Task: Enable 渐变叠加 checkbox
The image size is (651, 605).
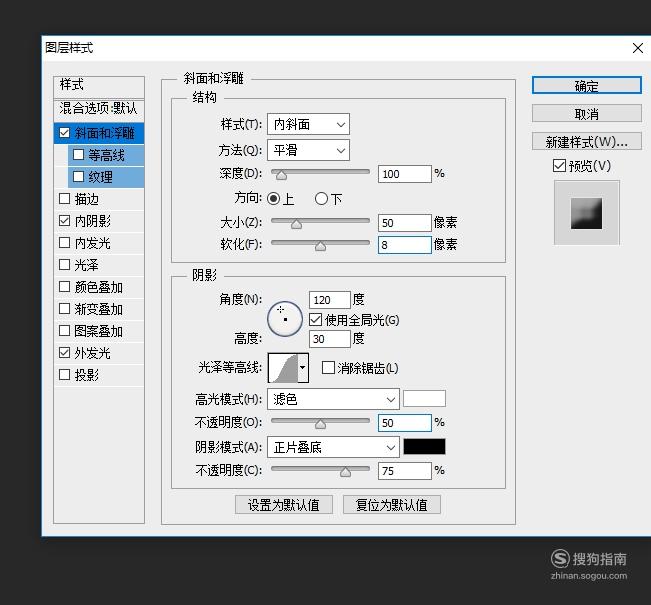Action: 64,309
